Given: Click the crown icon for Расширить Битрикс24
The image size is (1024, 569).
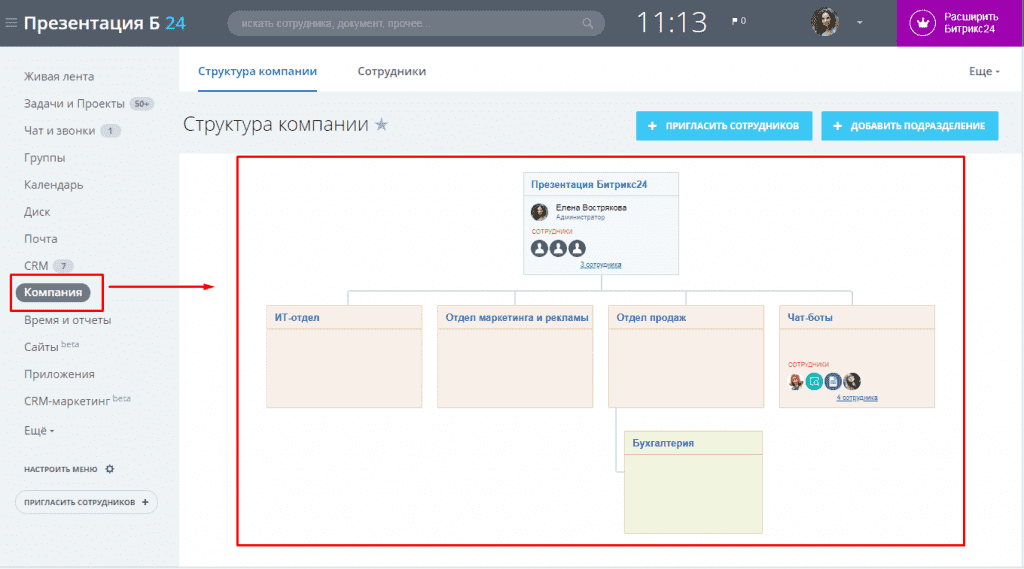Looking at the screenshot, I should click(924, 23).
